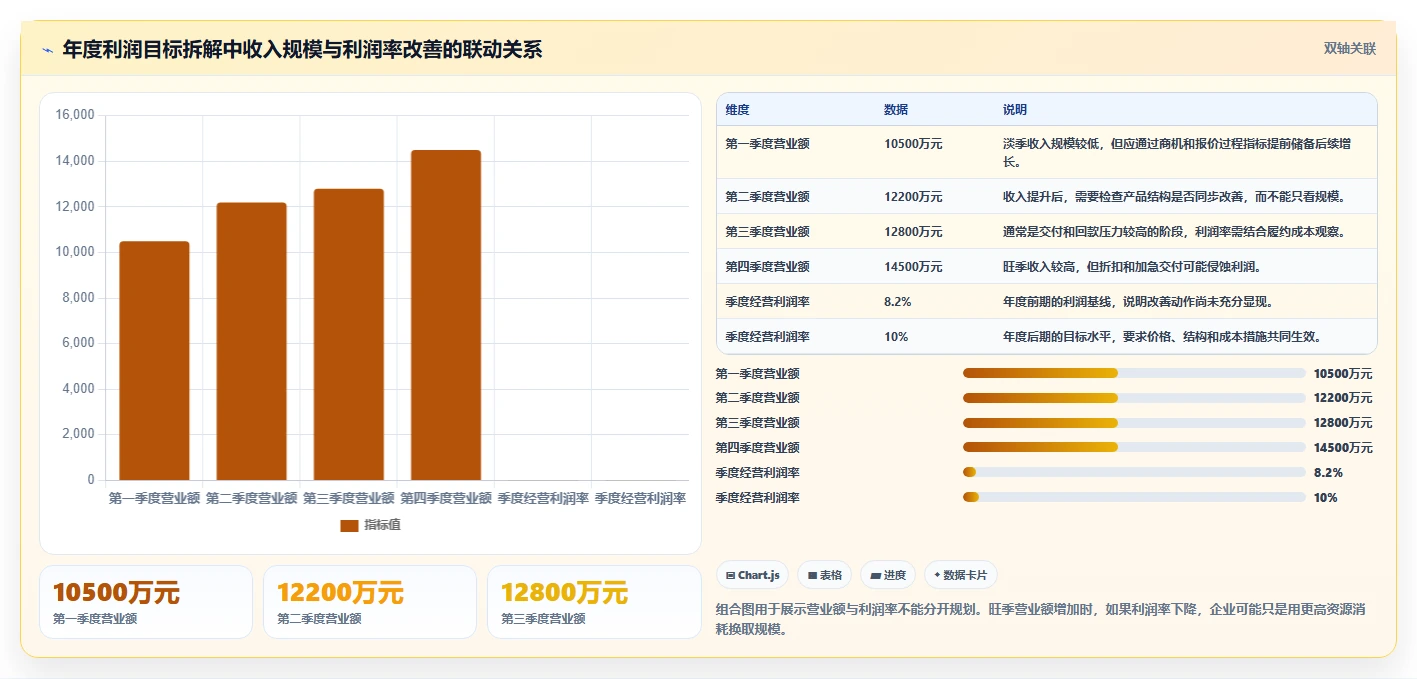
Task: Click the progress bar valued 10%
Action: [x=1134, y=497]
